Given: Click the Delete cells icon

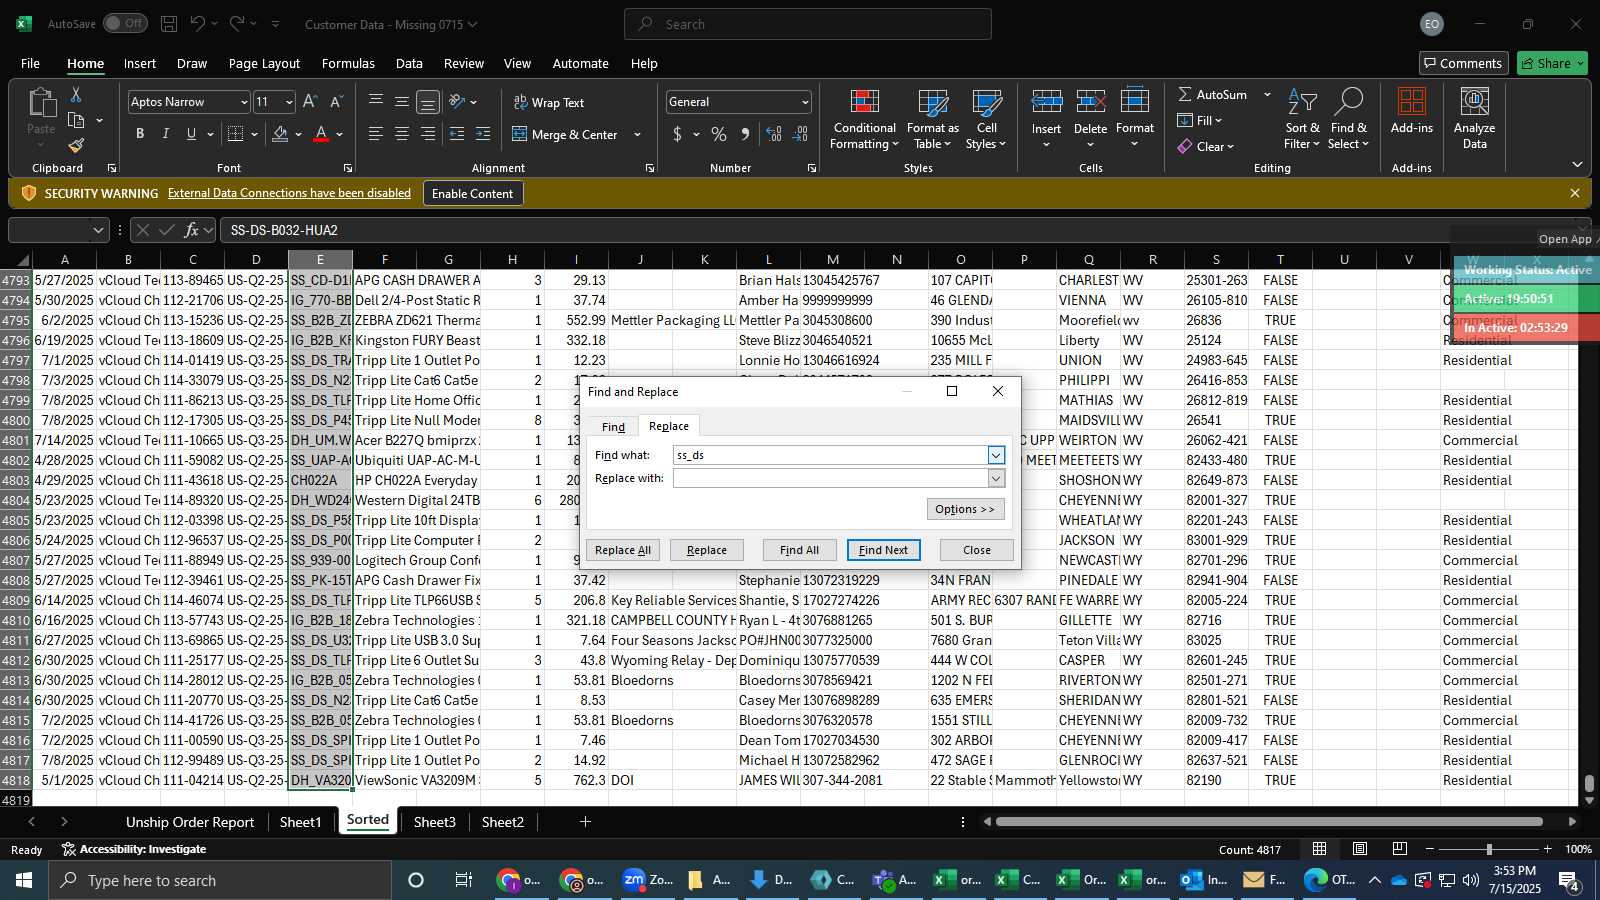Looking at the screenshot, I should [1090, 102].
